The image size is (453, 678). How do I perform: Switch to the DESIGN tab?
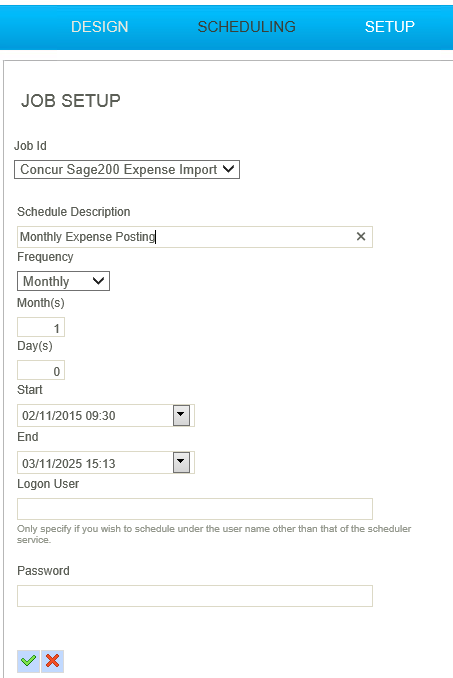click(99, 27)
